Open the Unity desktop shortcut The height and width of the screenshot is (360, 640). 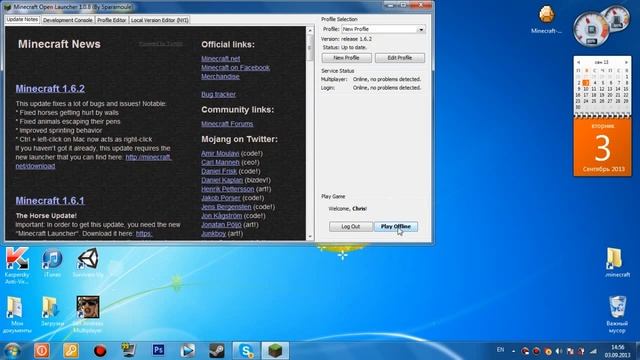coord(88,263)
